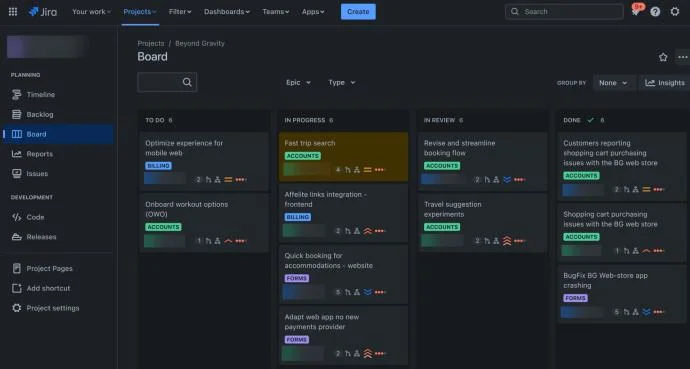Click the project avatar at the top of the sidebar
The height and width of the screenshot is (369, 690).
pyautogui.click(x=46, y=47)
